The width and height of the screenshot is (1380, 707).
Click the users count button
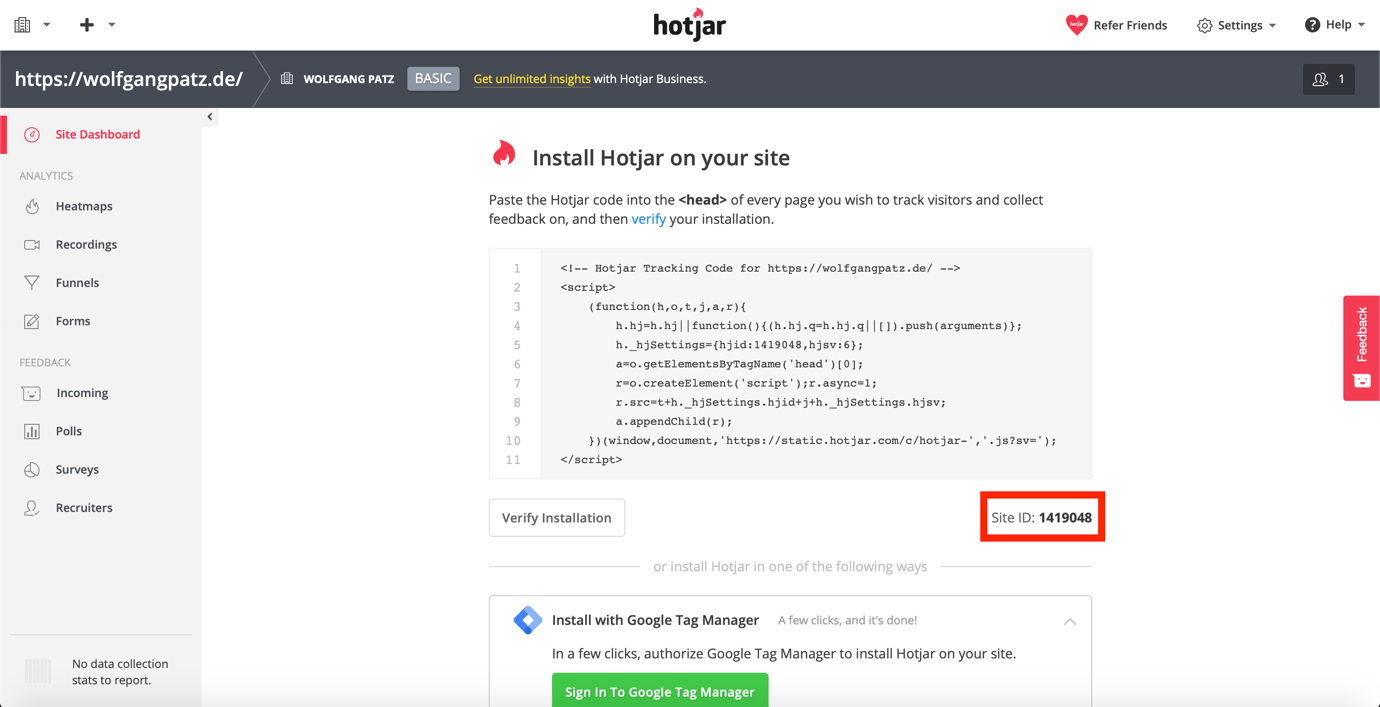(x=1329, y=79)
